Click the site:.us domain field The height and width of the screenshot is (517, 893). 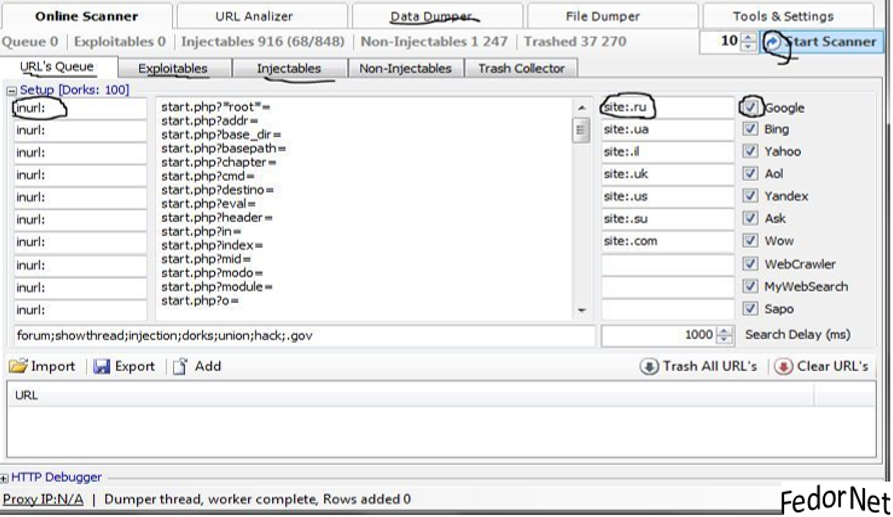coord(667,196)
